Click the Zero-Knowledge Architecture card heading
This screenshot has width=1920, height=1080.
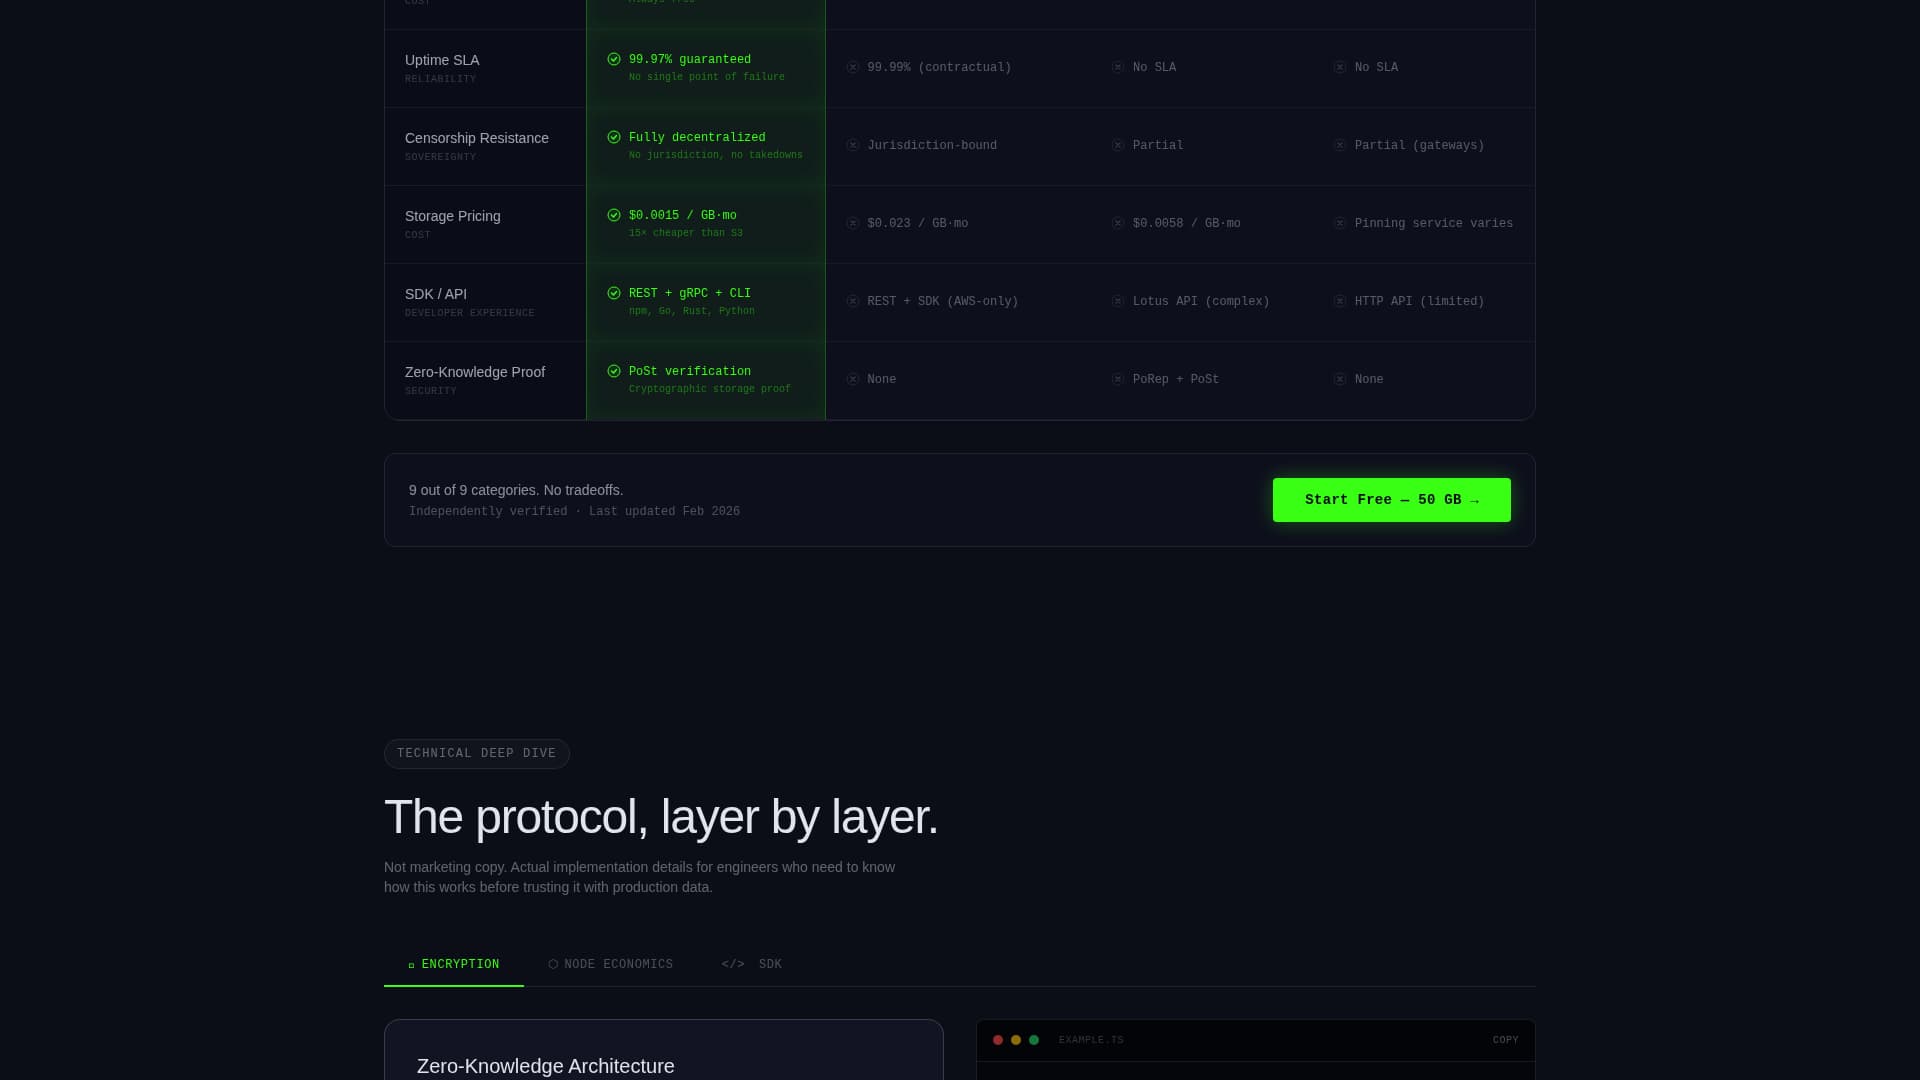point(546,1066)
